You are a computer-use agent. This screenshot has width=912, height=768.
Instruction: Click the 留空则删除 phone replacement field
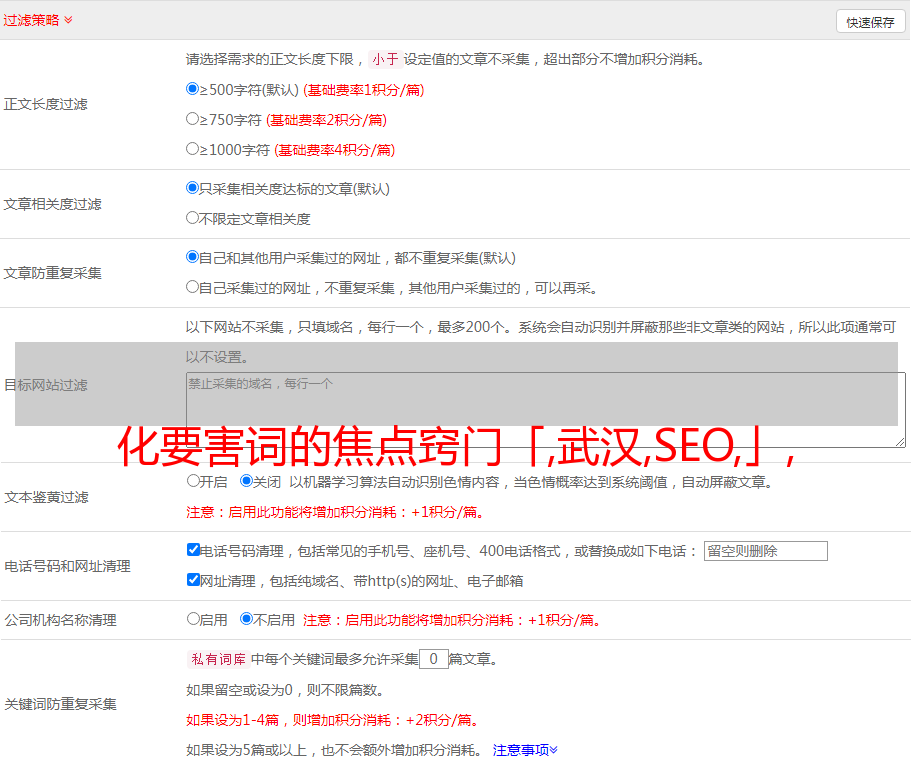point(765,551)
